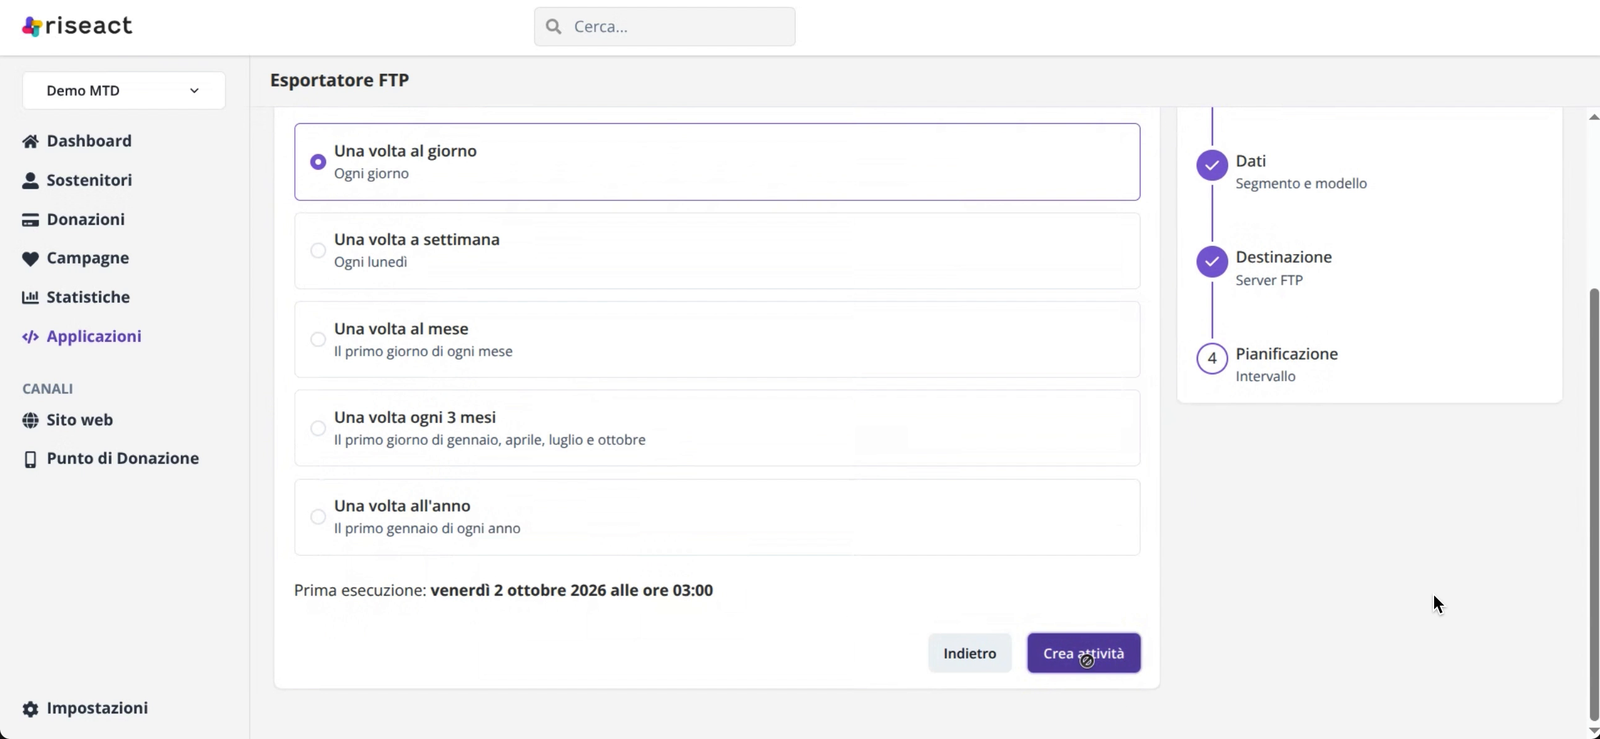Click the Crea attività button
Viewport: 1600px width, 739px height.
point(1084,653)
